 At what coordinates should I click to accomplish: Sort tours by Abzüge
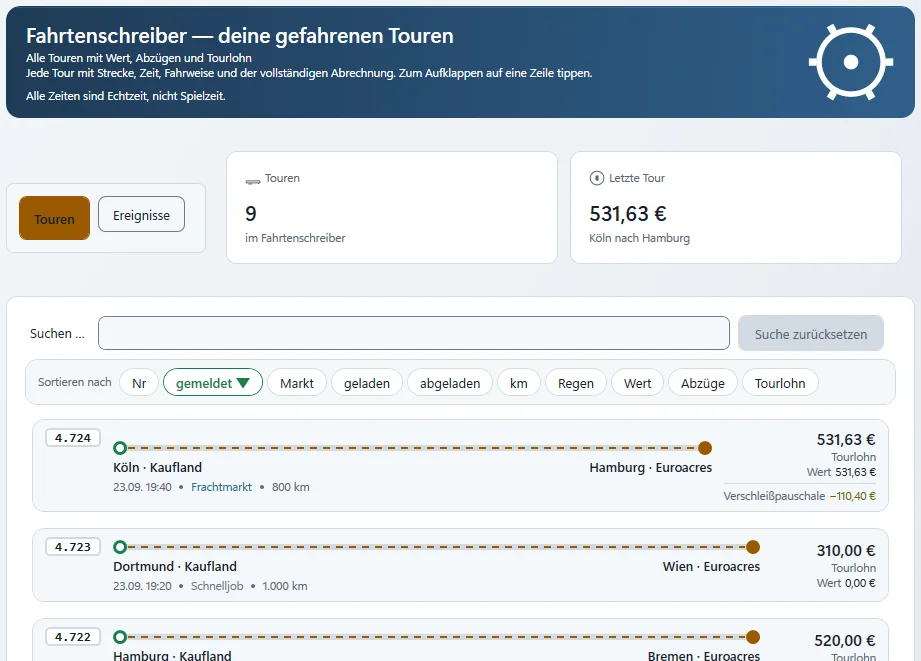[702, 382]
